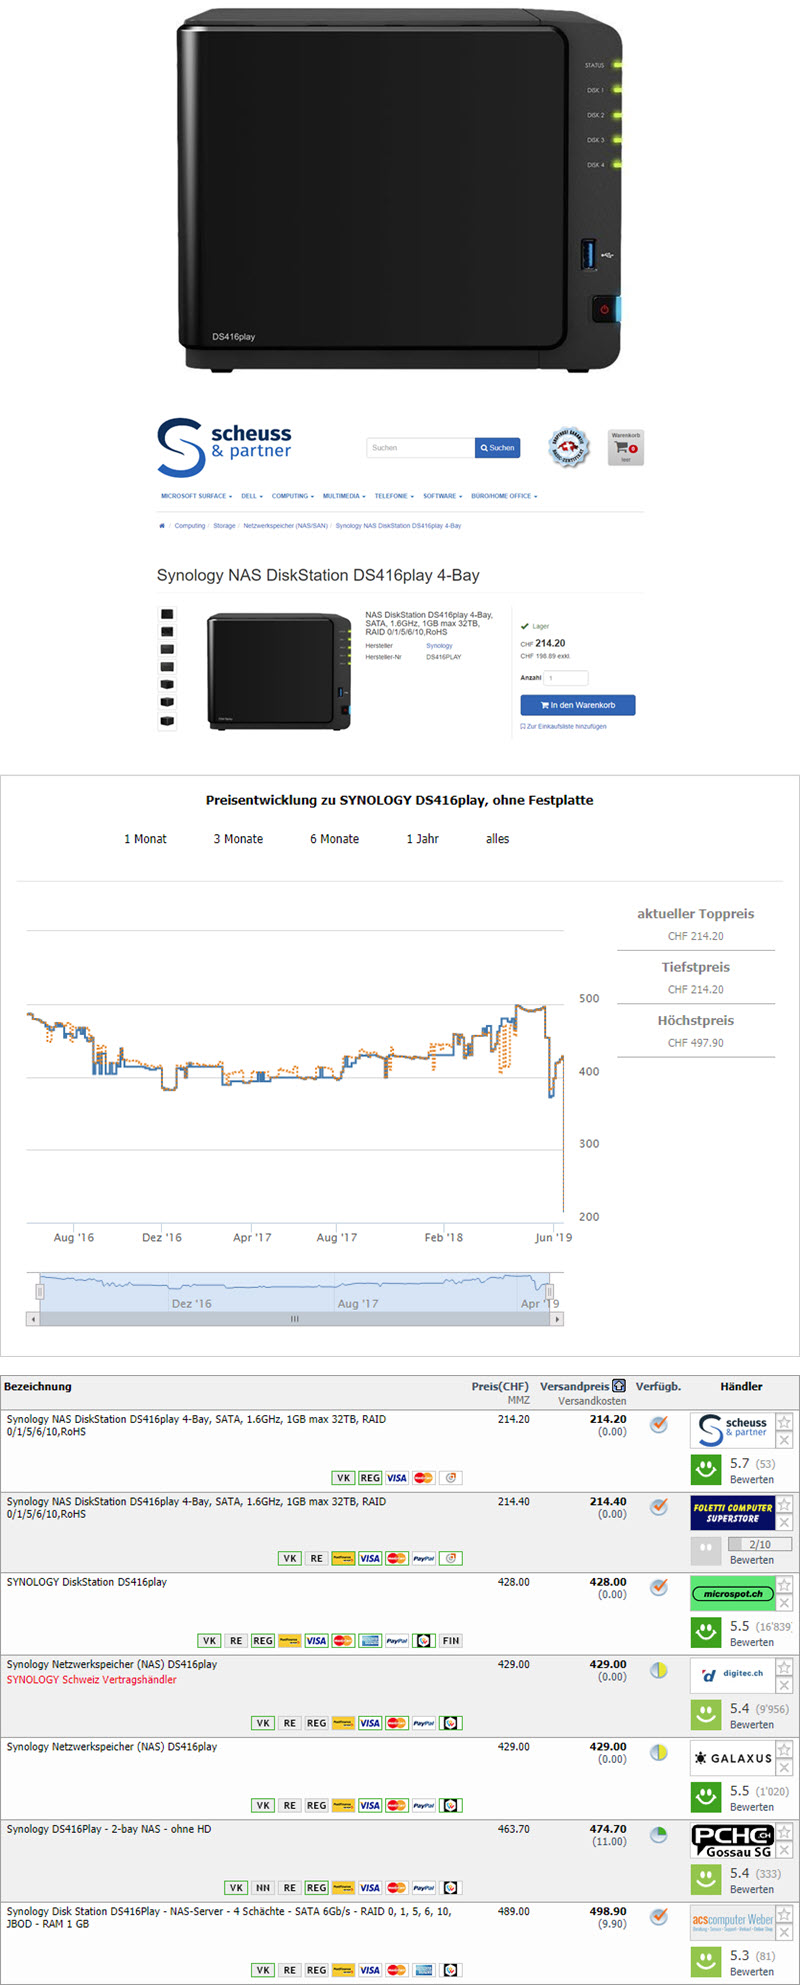Click the In den Warenkorb button
800x1985 pixels.
point(577,705)
